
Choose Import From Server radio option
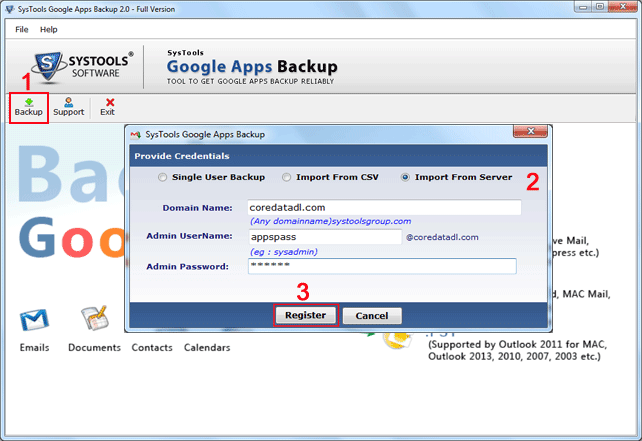[405, 177]
